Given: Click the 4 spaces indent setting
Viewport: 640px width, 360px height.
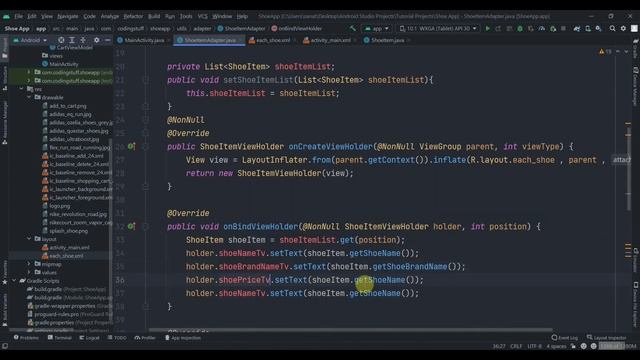Looking at the screenshot, I should [x=556, y=346].
